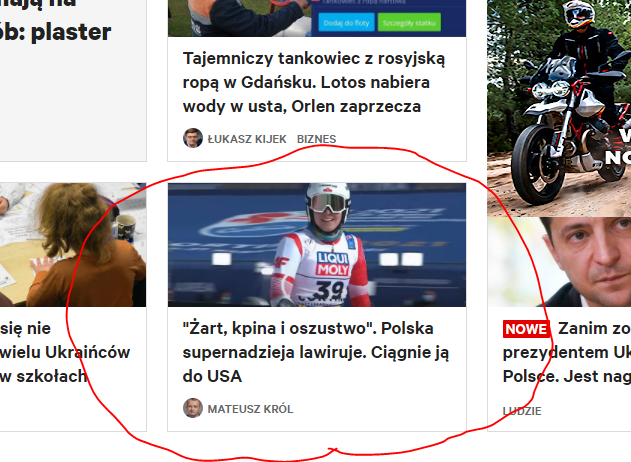Open the headline ending with 'plaster'
This screenshot has width=631, height=462.
(x=56, y=20)
